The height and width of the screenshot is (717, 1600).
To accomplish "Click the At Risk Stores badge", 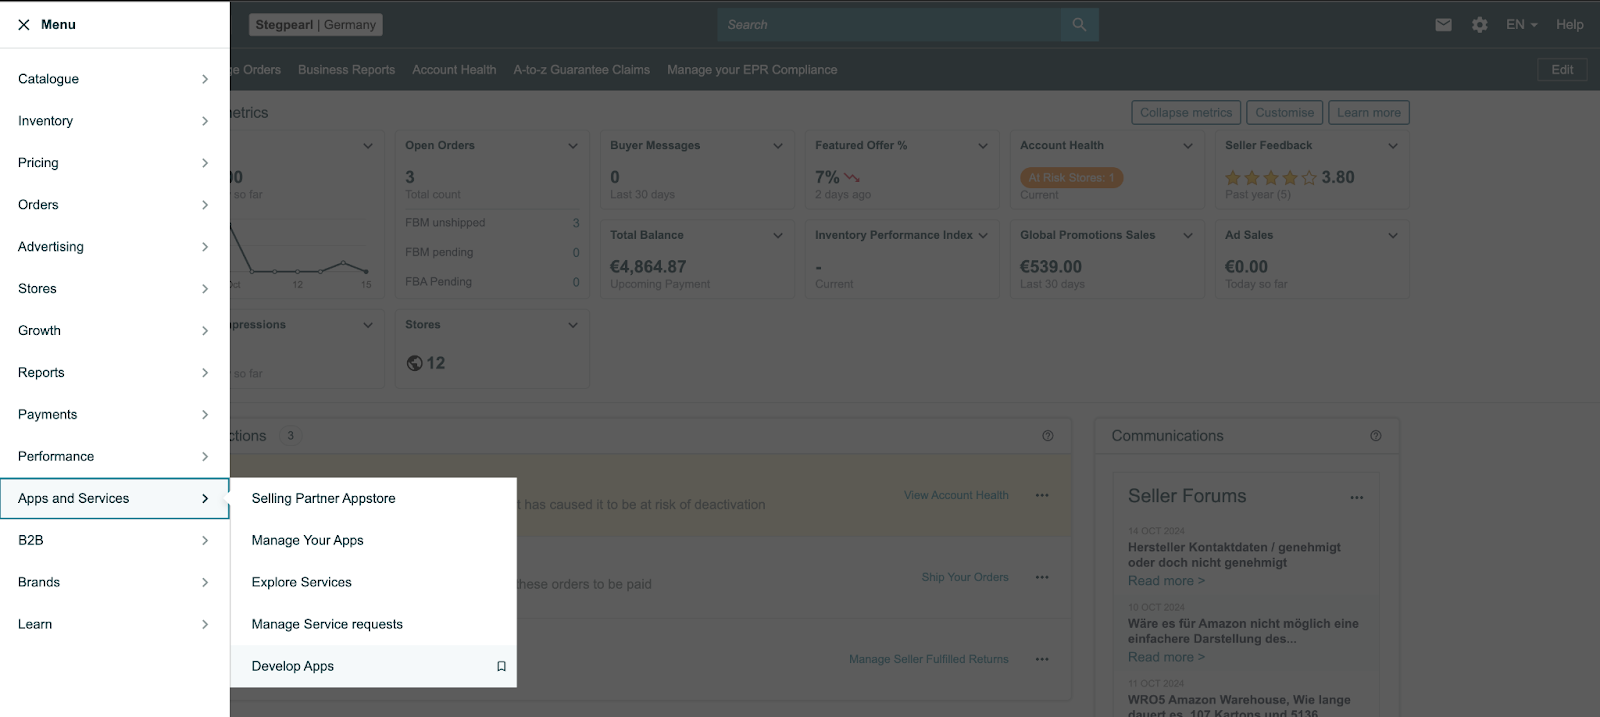I will click(x=1071, y=178).
